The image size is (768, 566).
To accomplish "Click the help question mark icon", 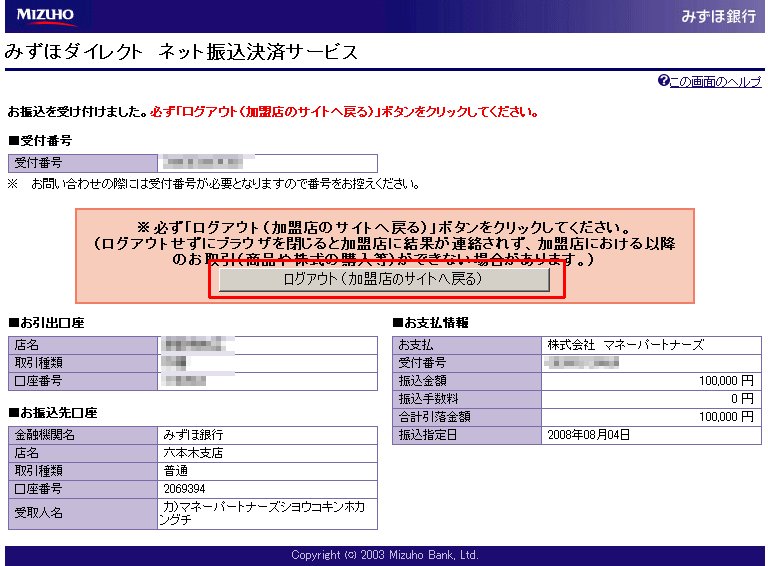I will point(663,80).
